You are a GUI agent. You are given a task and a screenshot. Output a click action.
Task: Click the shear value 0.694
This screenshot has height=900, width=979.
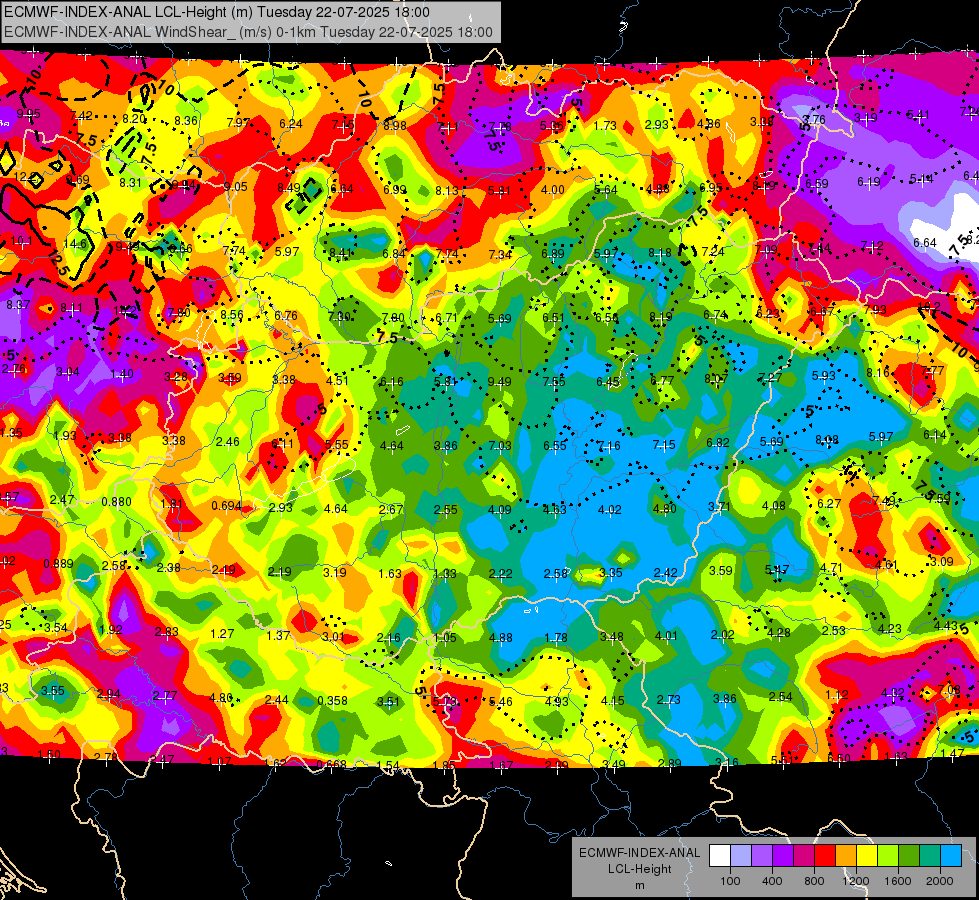click(226, 505)
